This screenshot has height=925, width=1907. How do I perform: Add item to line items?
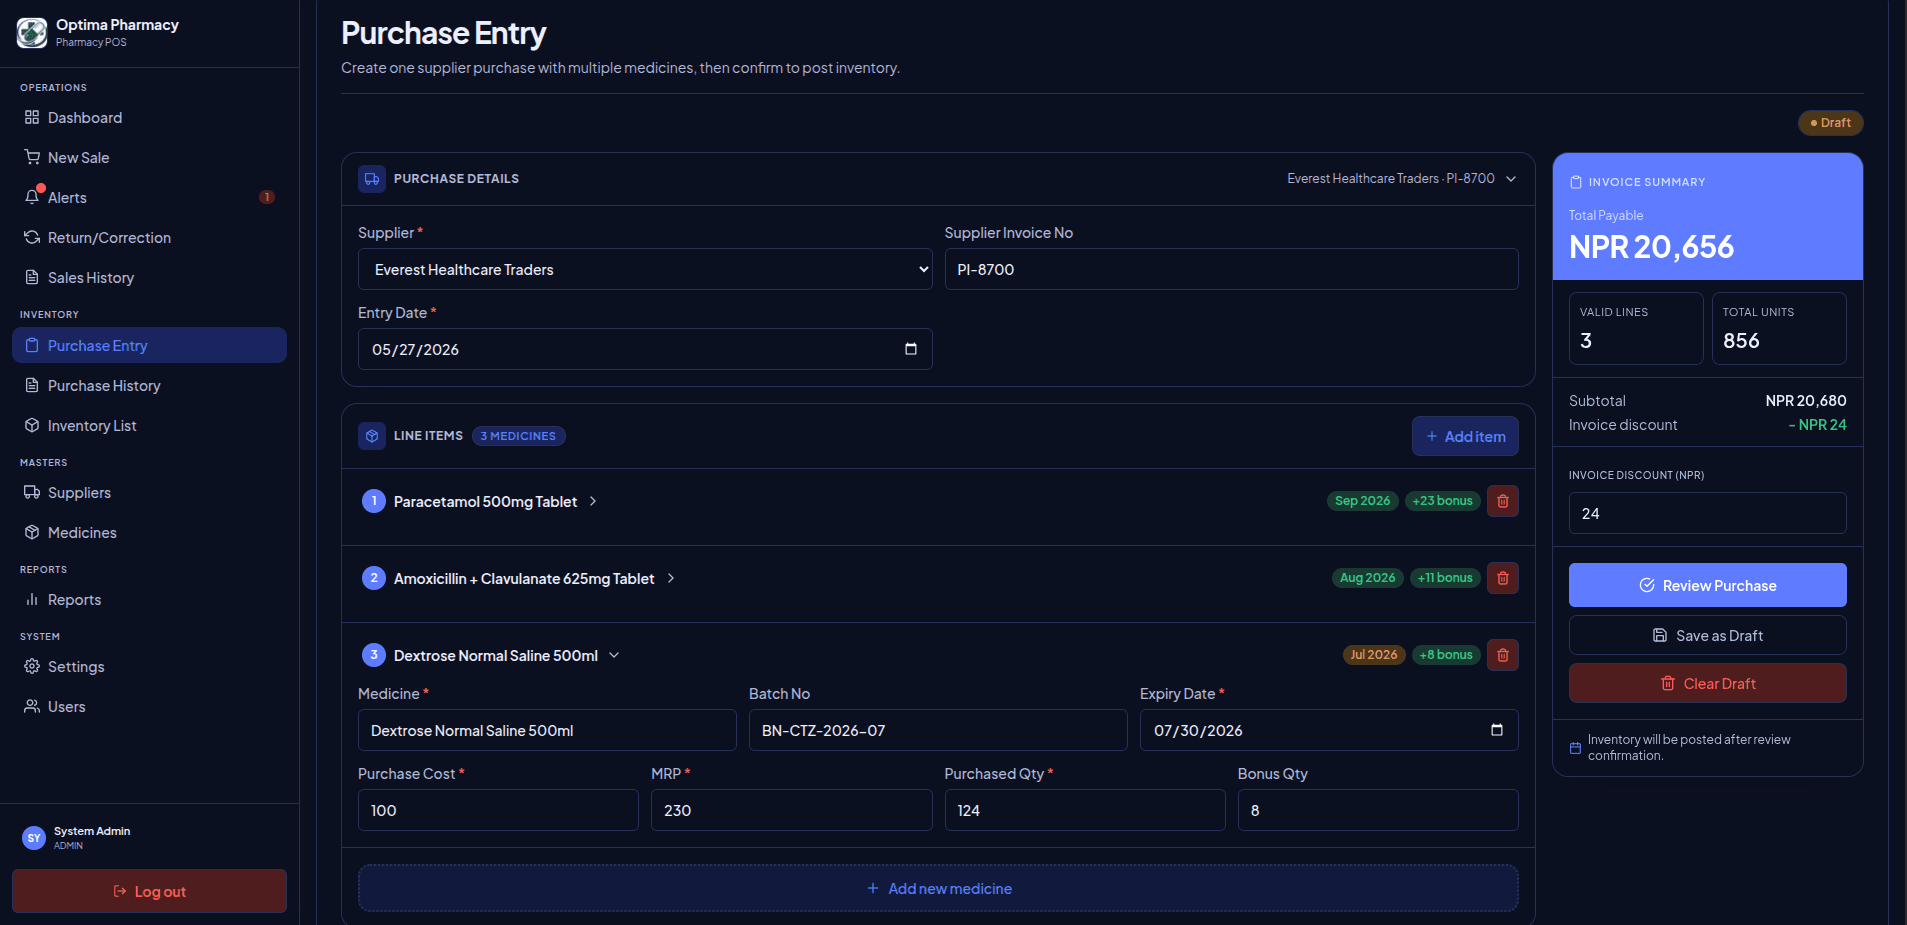(1465, 436)
